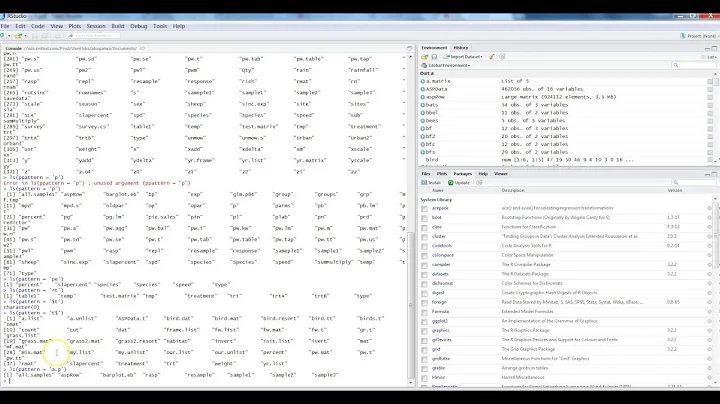Expand the bats data frame arrow

(422, 105)
